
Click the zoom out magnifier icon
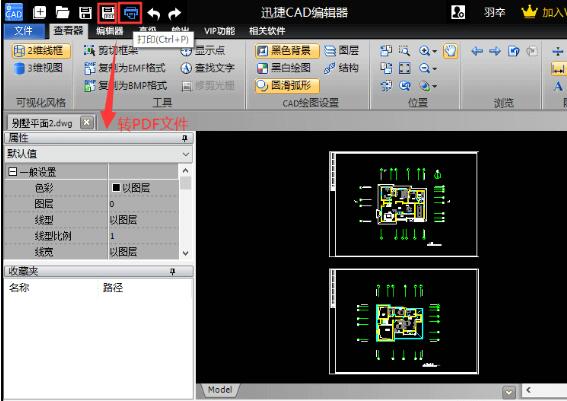pyautogui.click(x=425, y=68)
